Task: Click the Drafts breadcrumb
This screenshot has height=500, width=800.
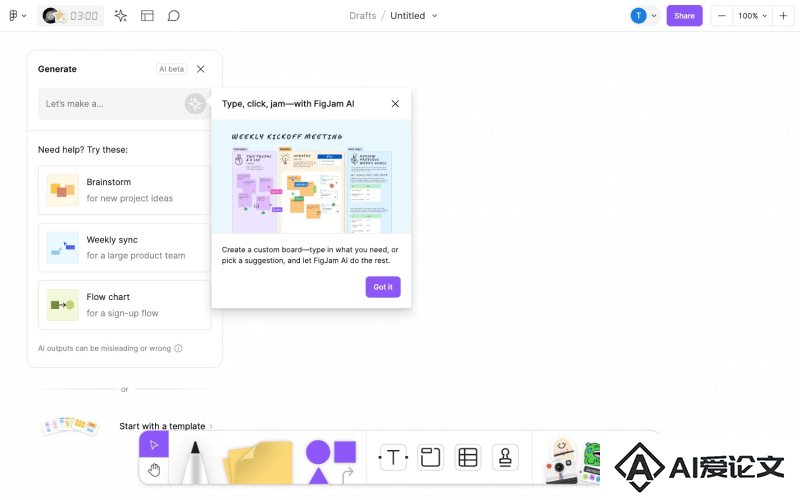Action: 362,16
